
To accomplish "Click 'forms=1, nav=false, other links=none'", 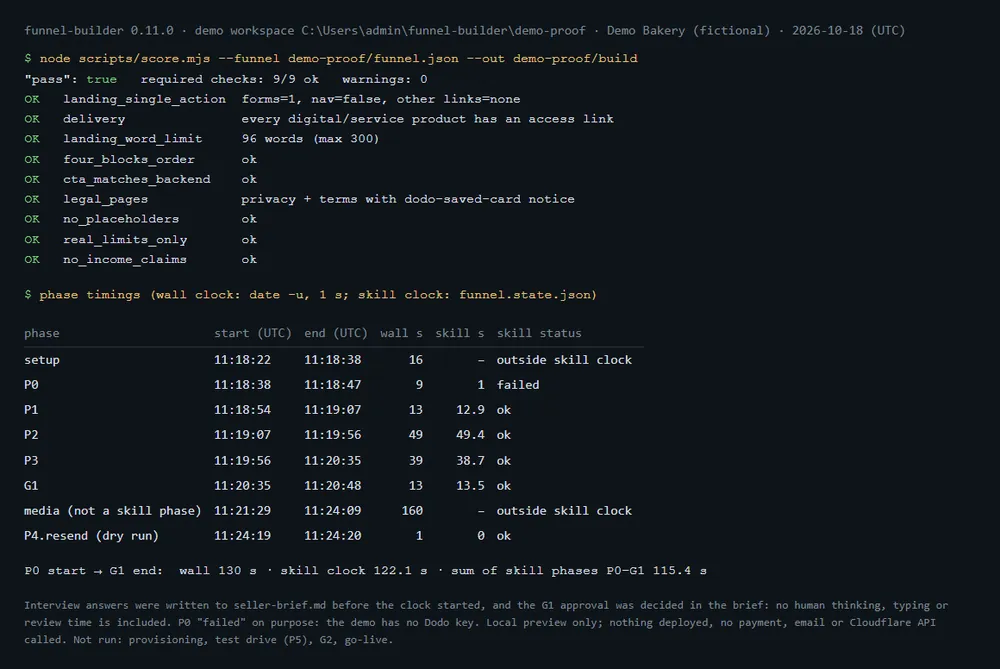I will coord(381,99).
